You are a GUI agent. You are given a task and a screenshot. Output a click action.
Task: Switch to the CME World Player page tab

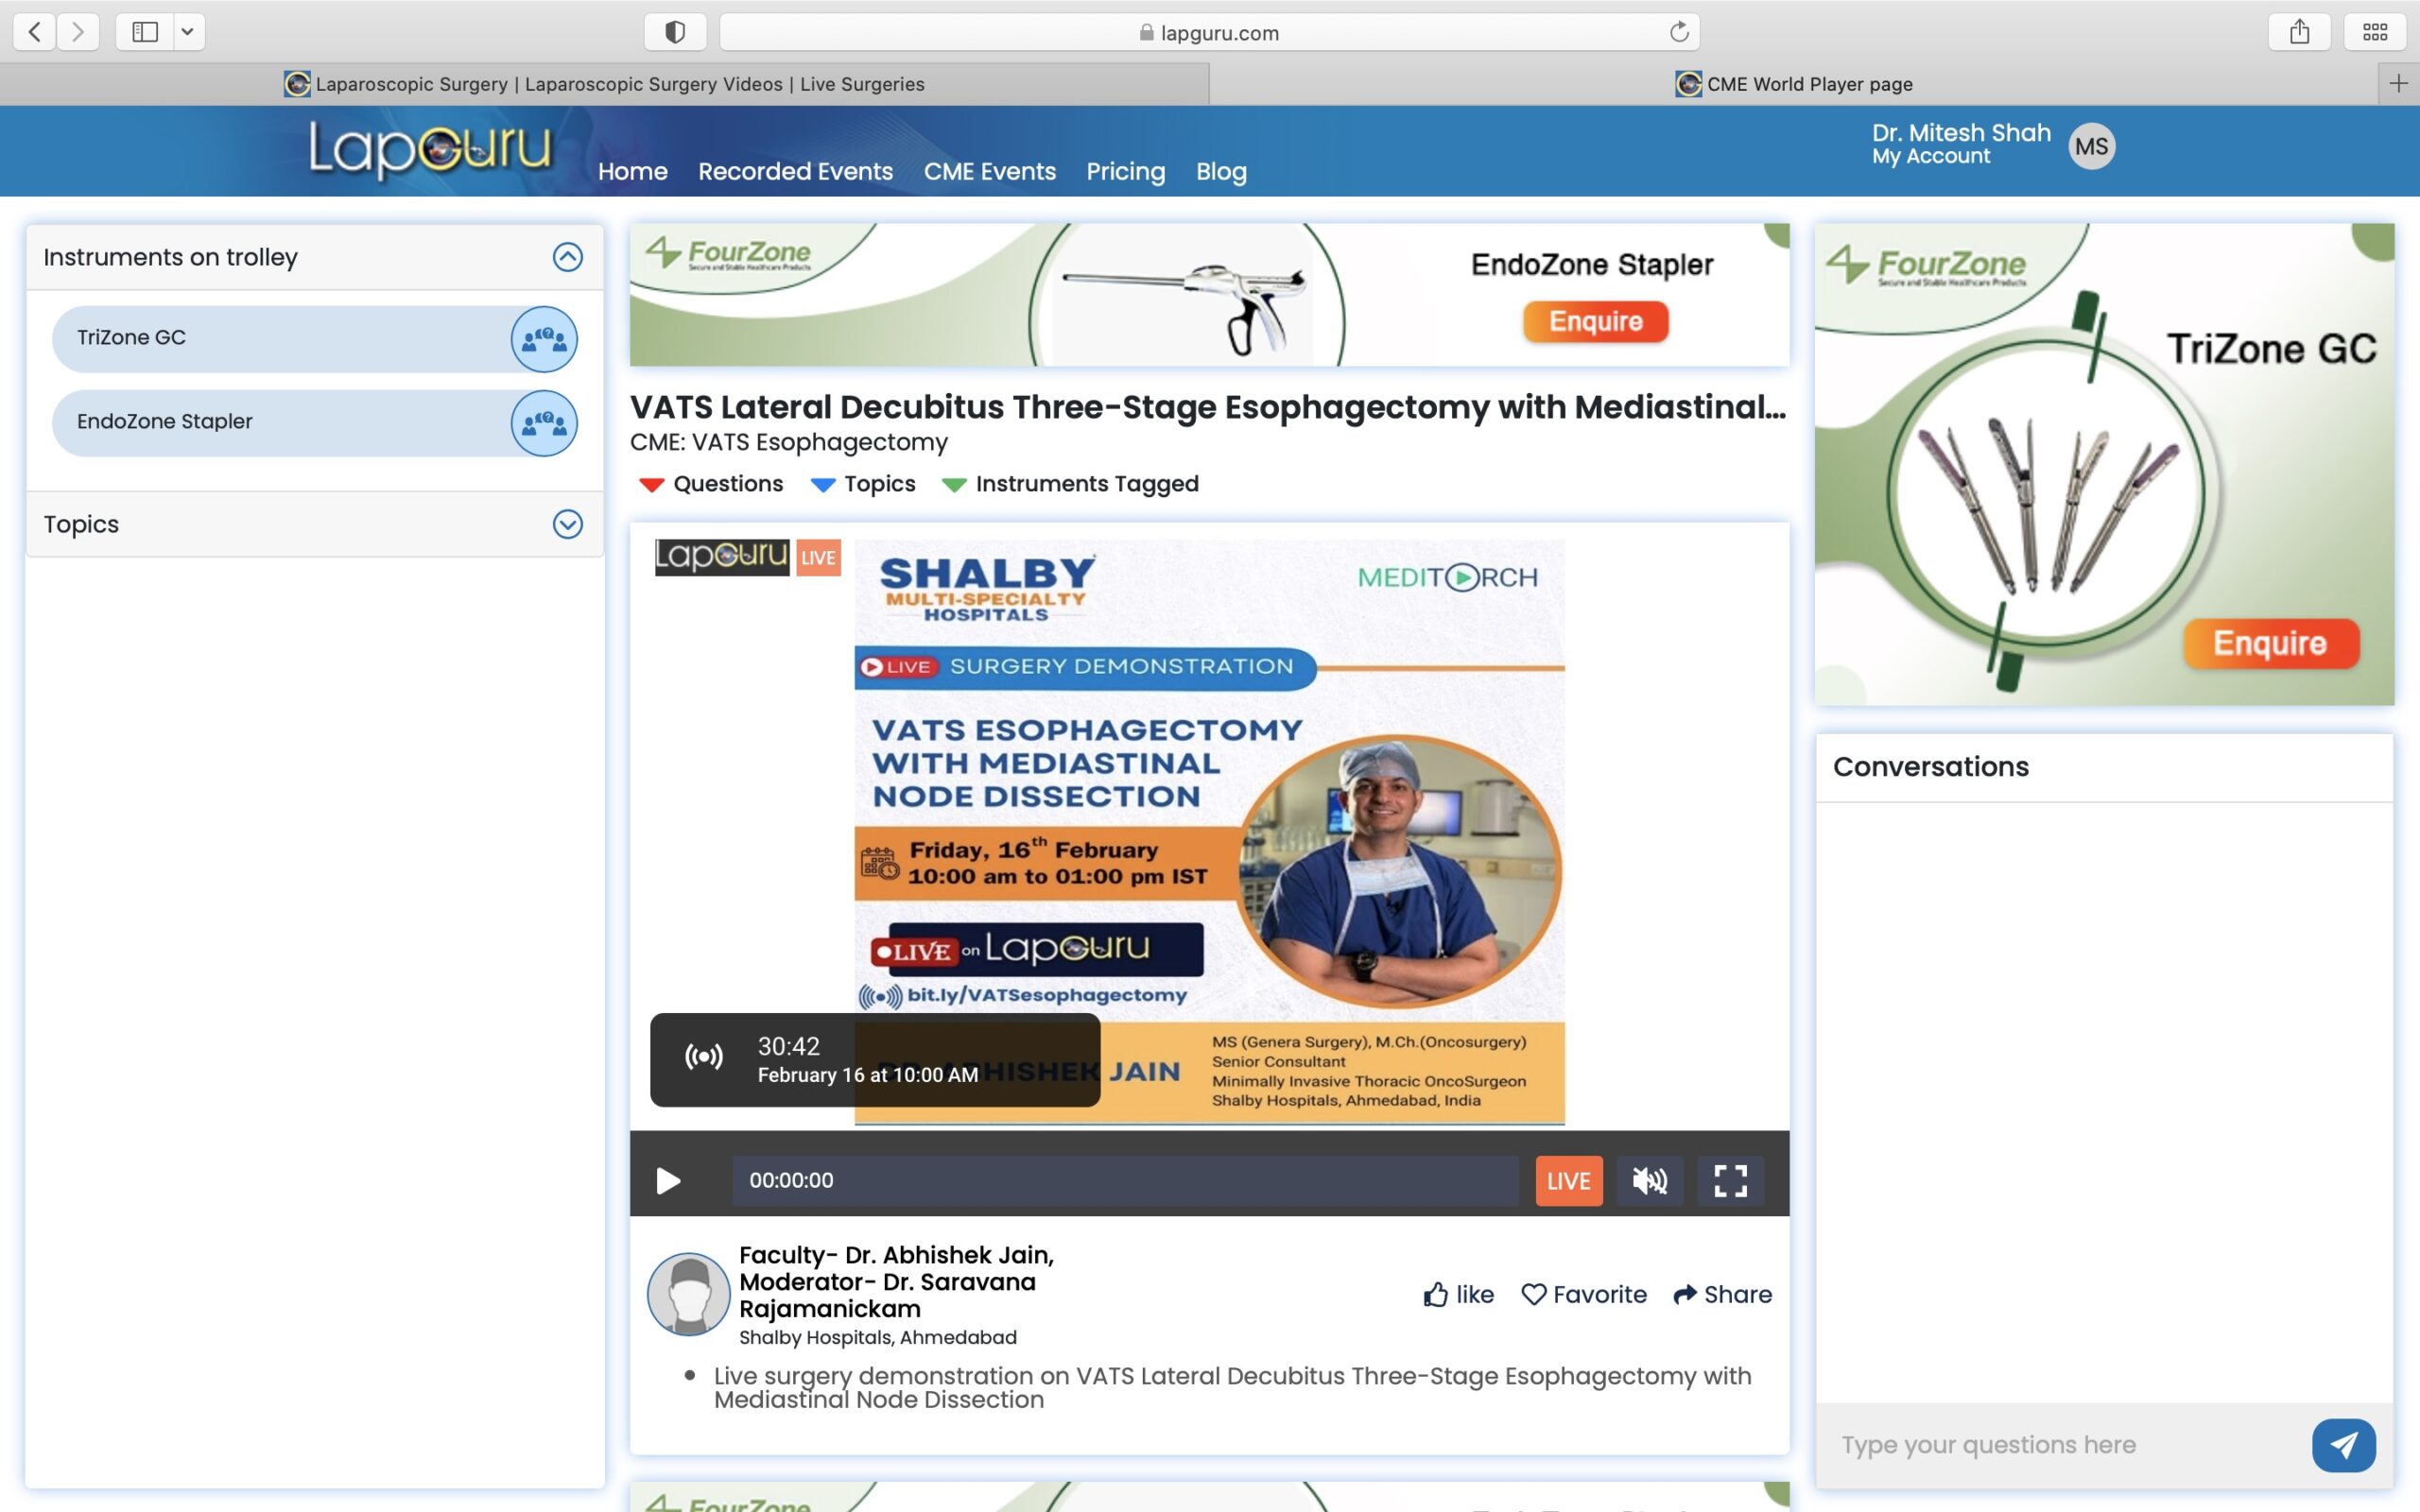click(x=1793, y=84)
